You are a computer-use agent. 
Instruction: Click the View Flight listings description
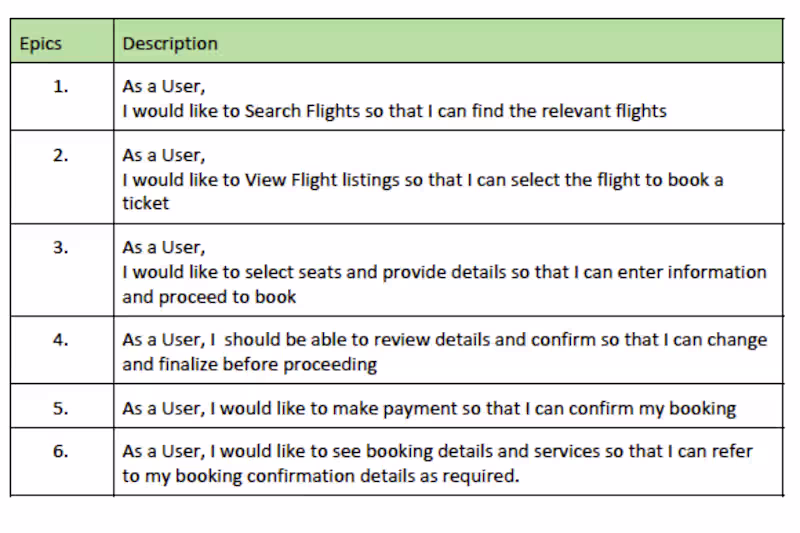pos(422,180)
